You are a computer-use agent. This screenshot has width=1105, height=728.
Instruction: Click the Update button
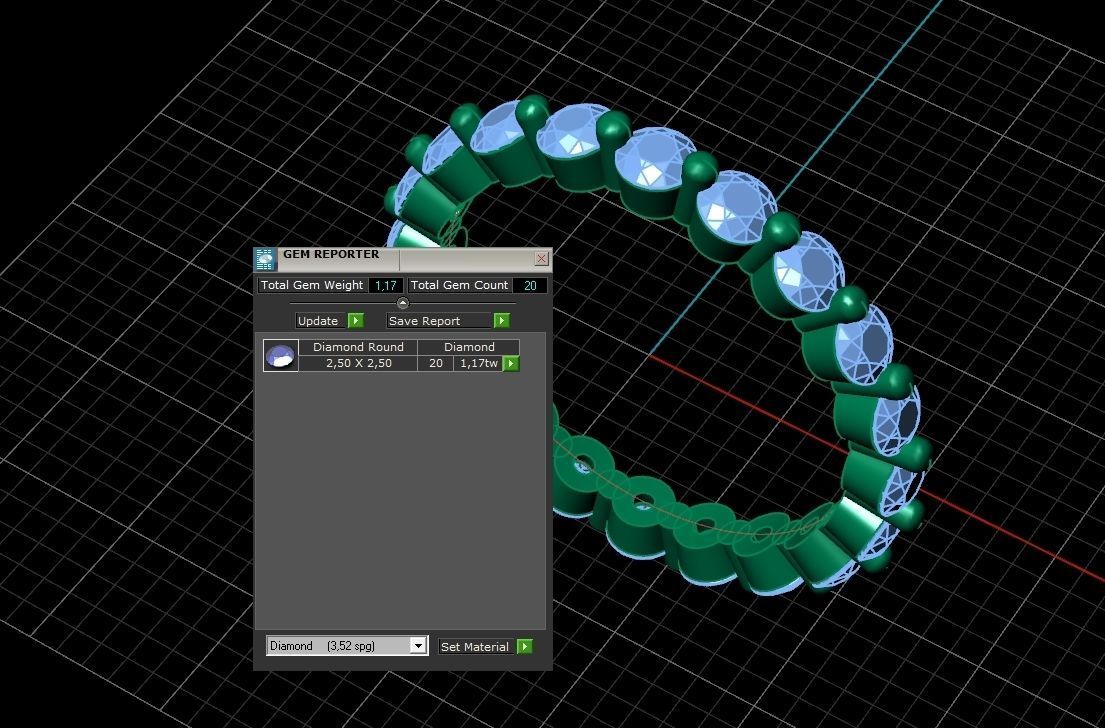point(321,321)
